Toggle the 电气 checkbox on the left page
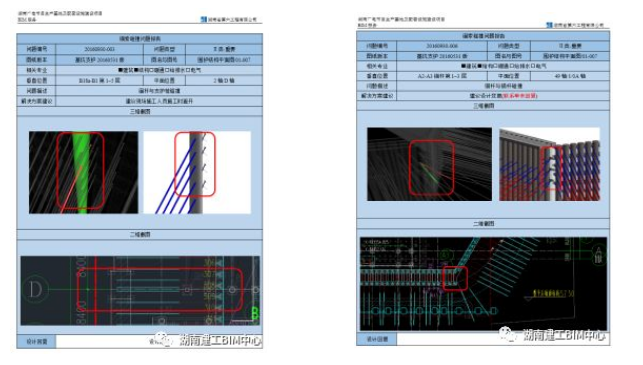The image size is (643, 365). point(188,70)
